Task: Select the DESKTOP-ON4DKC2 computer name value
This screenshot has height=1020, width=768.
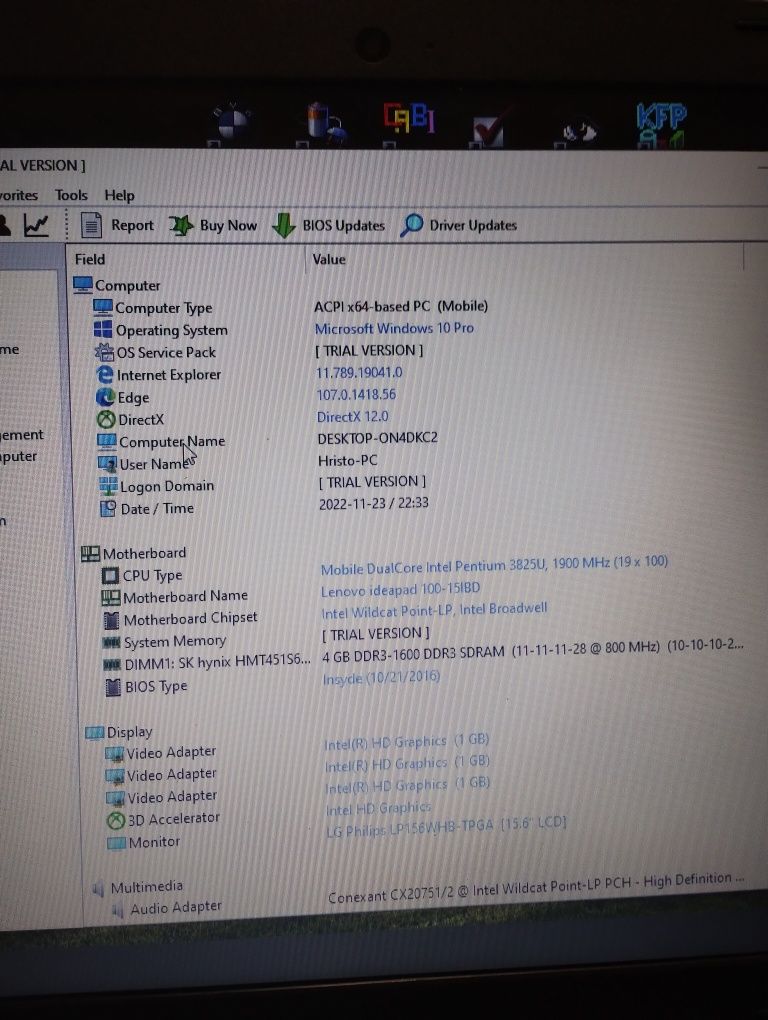Action: tap(377, 438)
